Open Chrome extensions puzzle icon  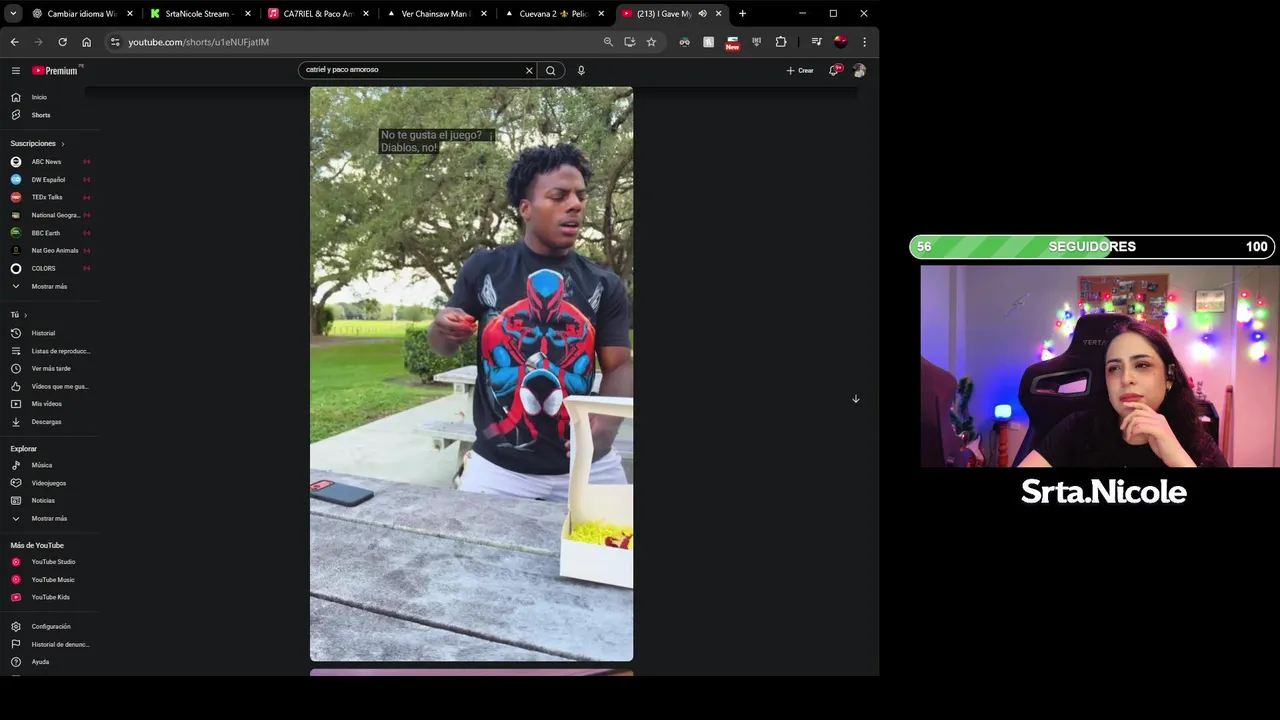tap(781, 42)
